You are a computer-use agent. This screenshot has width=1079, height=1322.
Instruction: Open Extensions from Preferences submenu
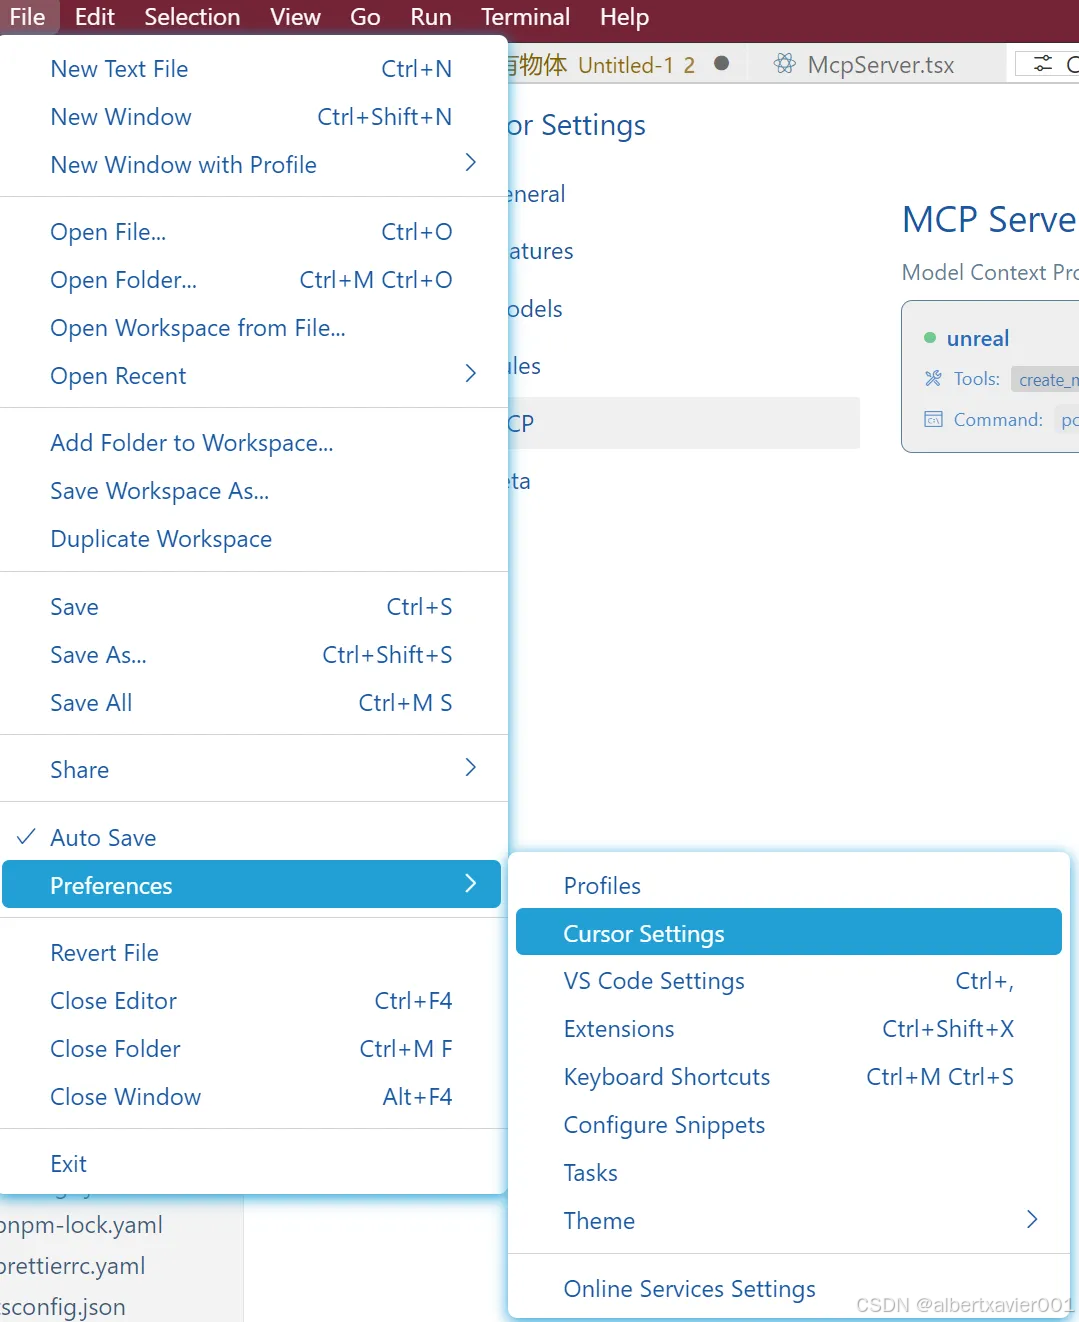pyautogui.click(x=788, y=1029)
